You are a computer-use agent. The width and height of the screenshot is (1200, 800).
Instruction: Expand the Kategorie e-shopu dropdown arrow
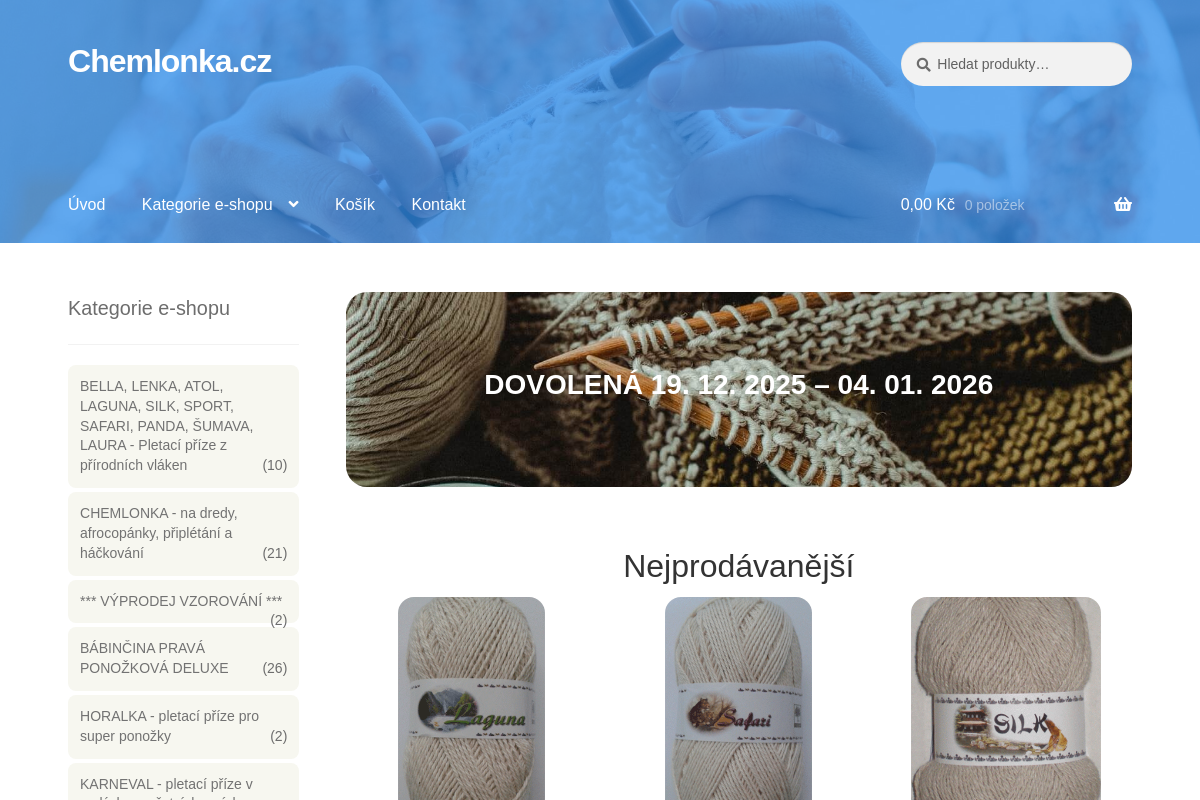tap(293, 204)
